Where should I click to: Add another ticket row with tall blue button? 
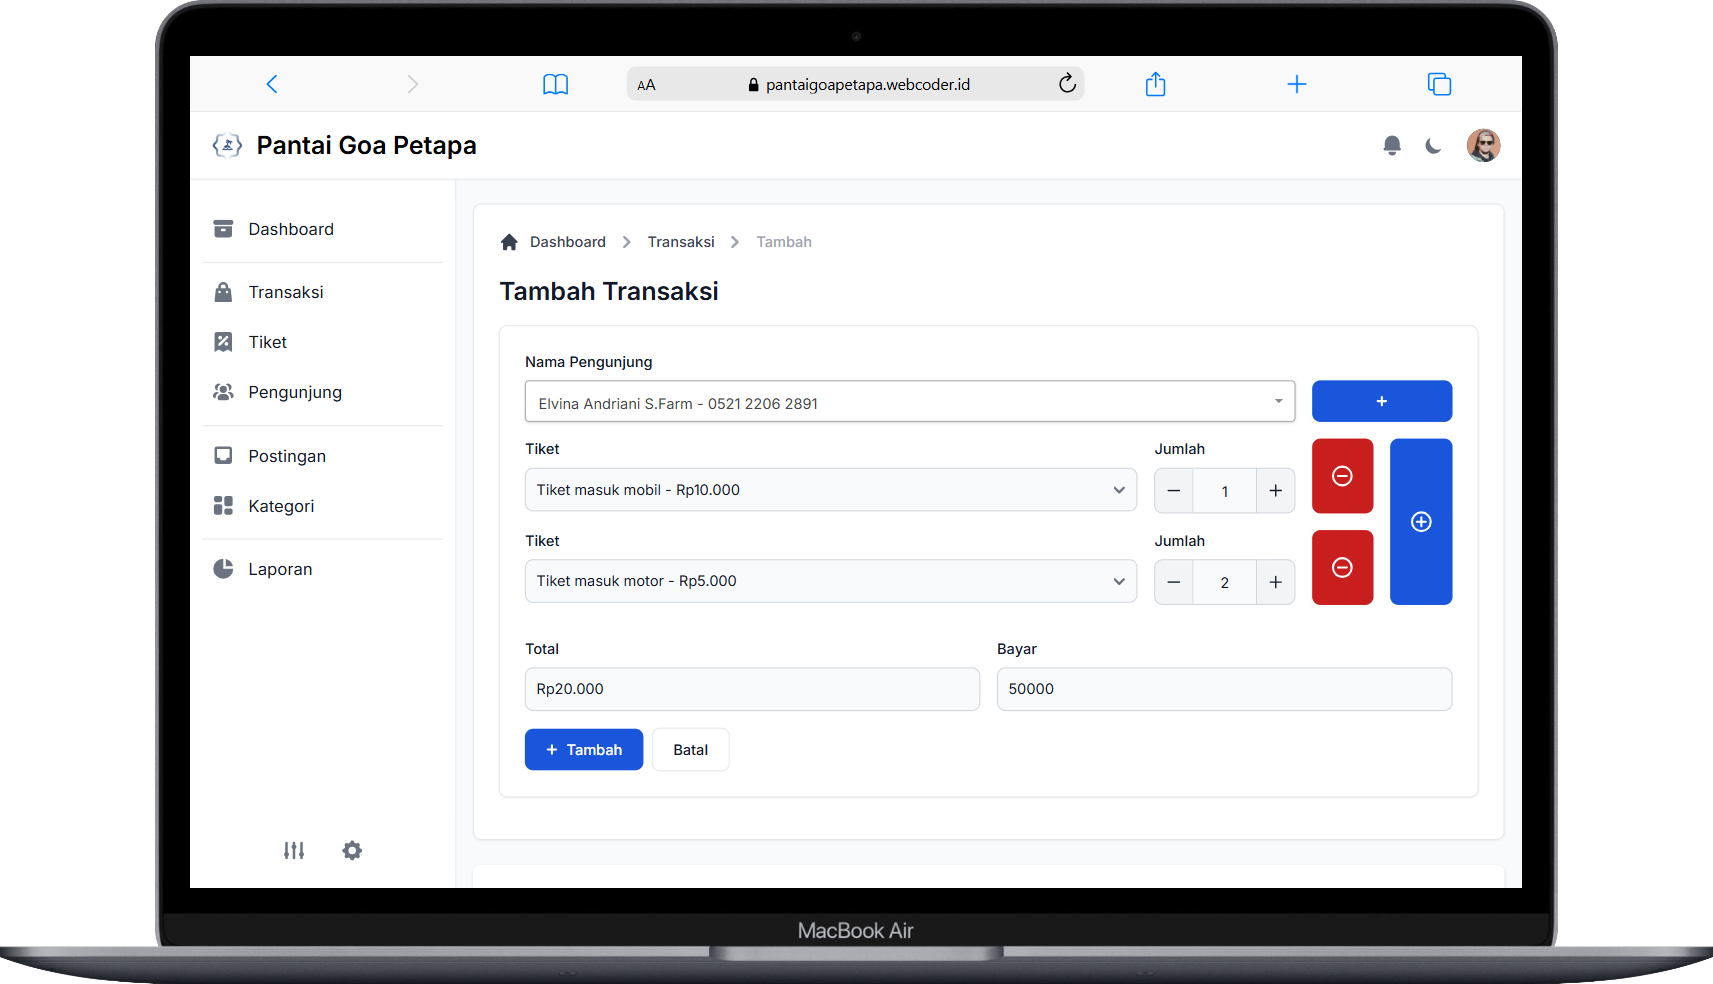click(x=1421, y=521)
